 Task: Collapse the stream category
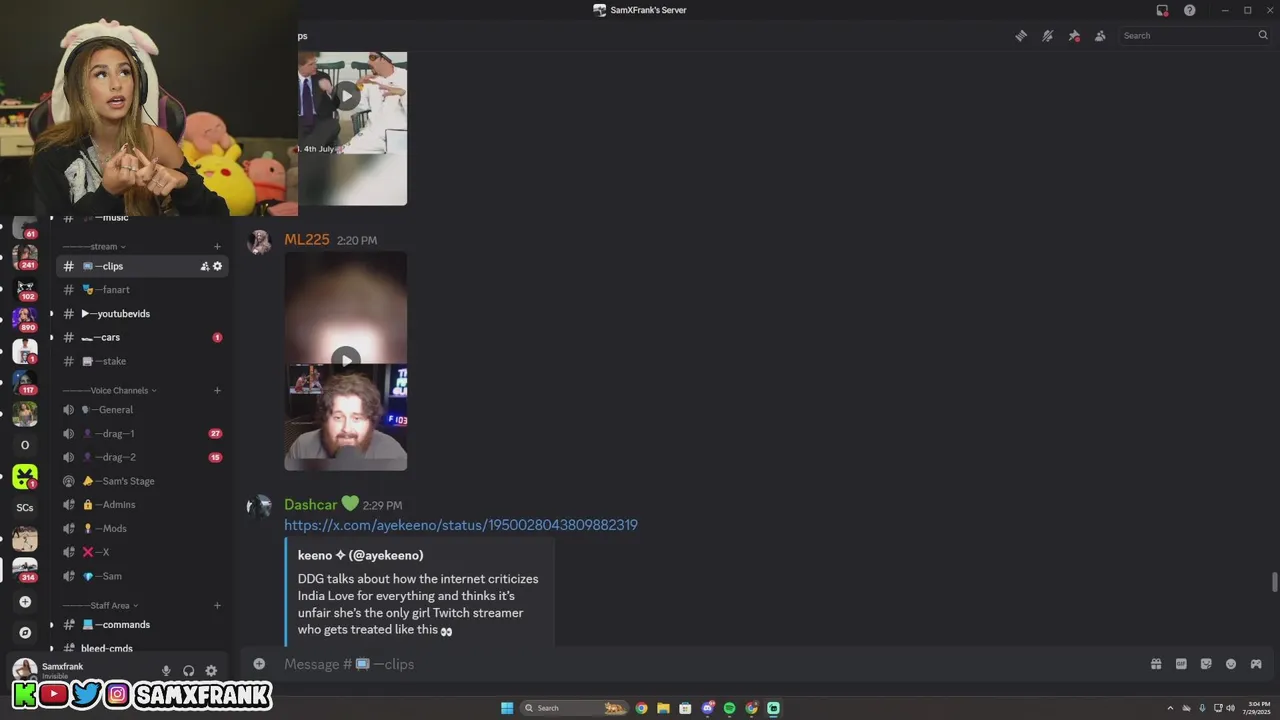click(x=94, y=247)
